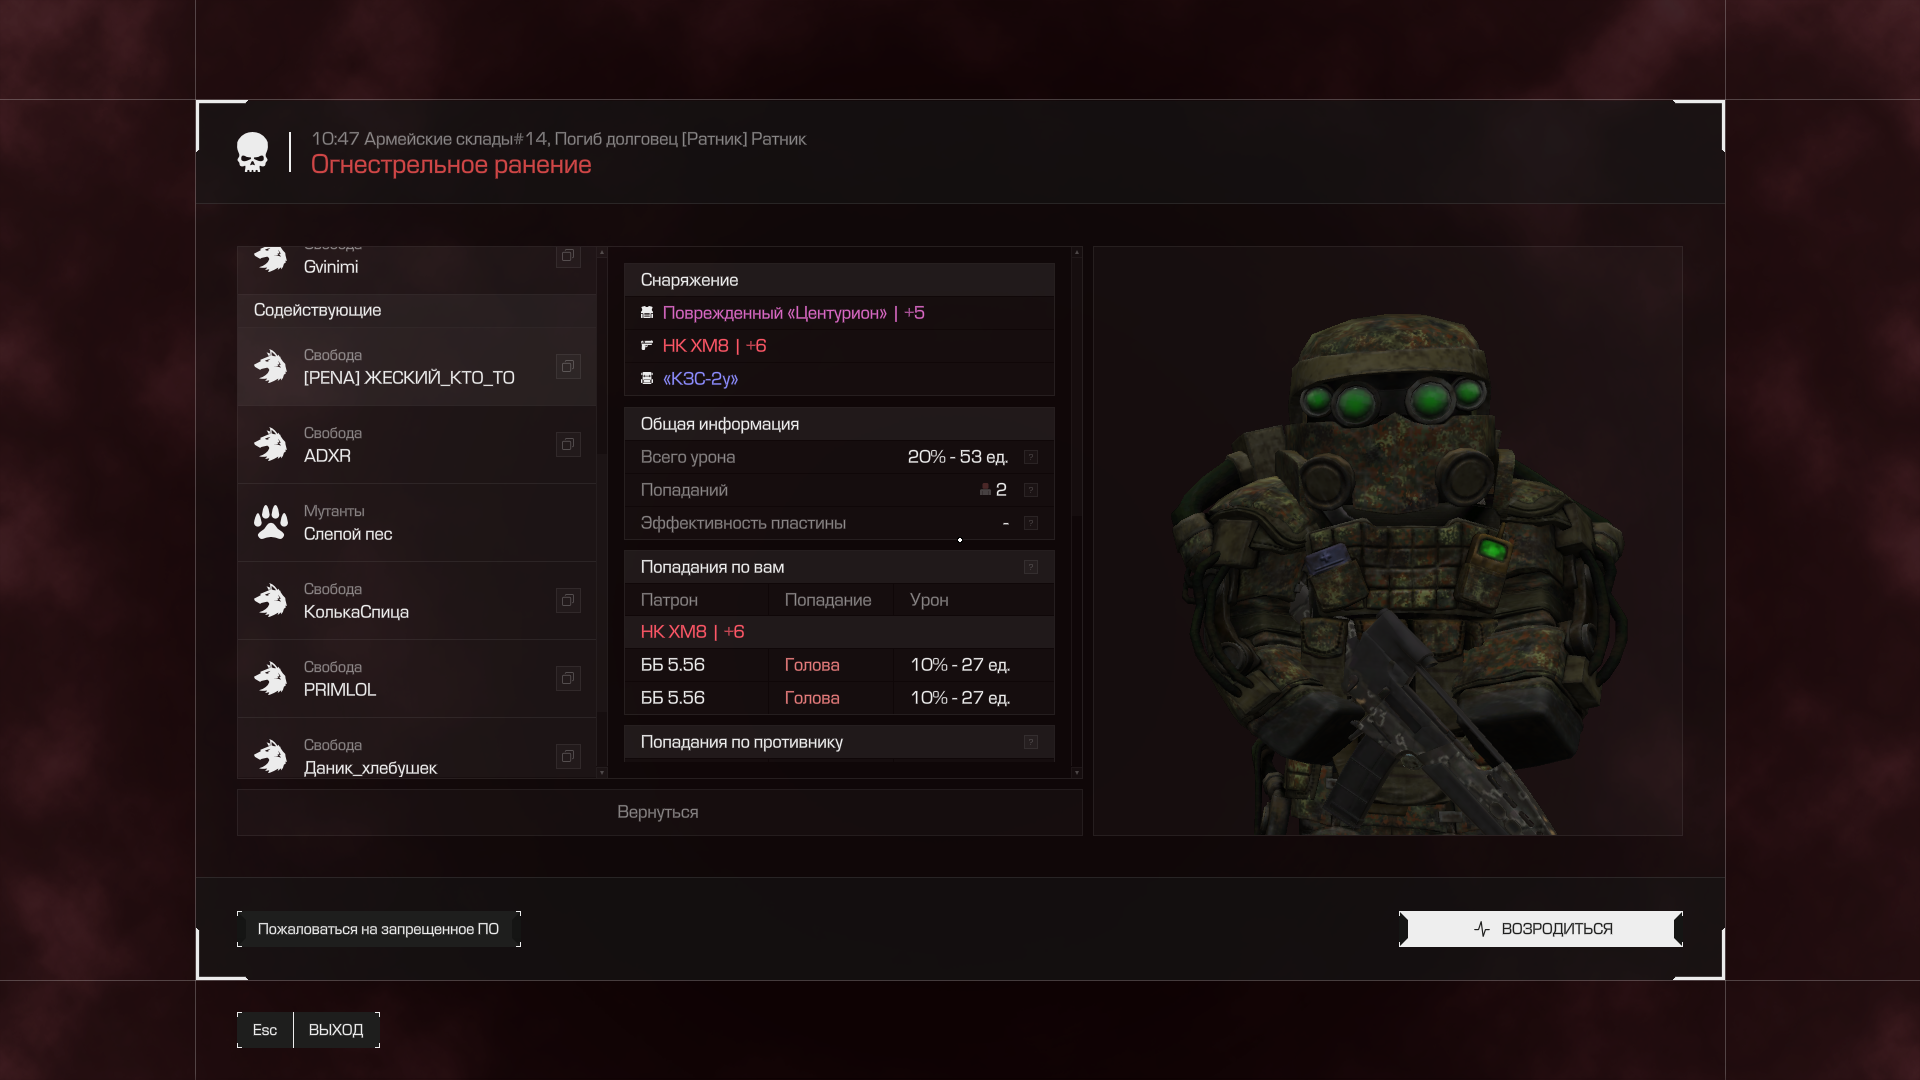Open help icon for Попадания по противнику
The height and width of the screenshot is (1080, 1920).
1031,742
